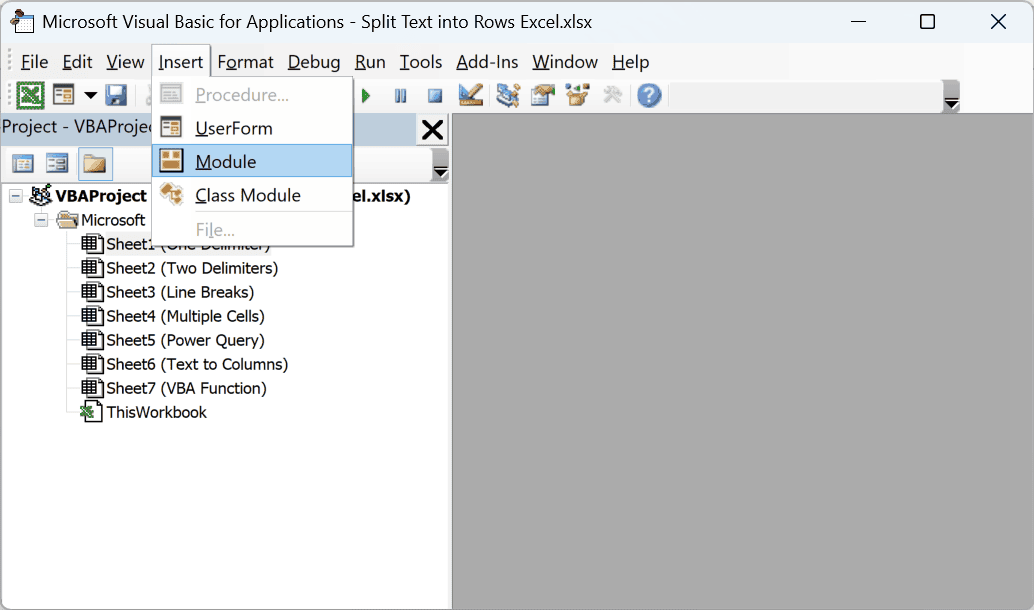Open the Add-Ins menu
Viewport: 1034px width, 610px height.
[x=487, y=62]
